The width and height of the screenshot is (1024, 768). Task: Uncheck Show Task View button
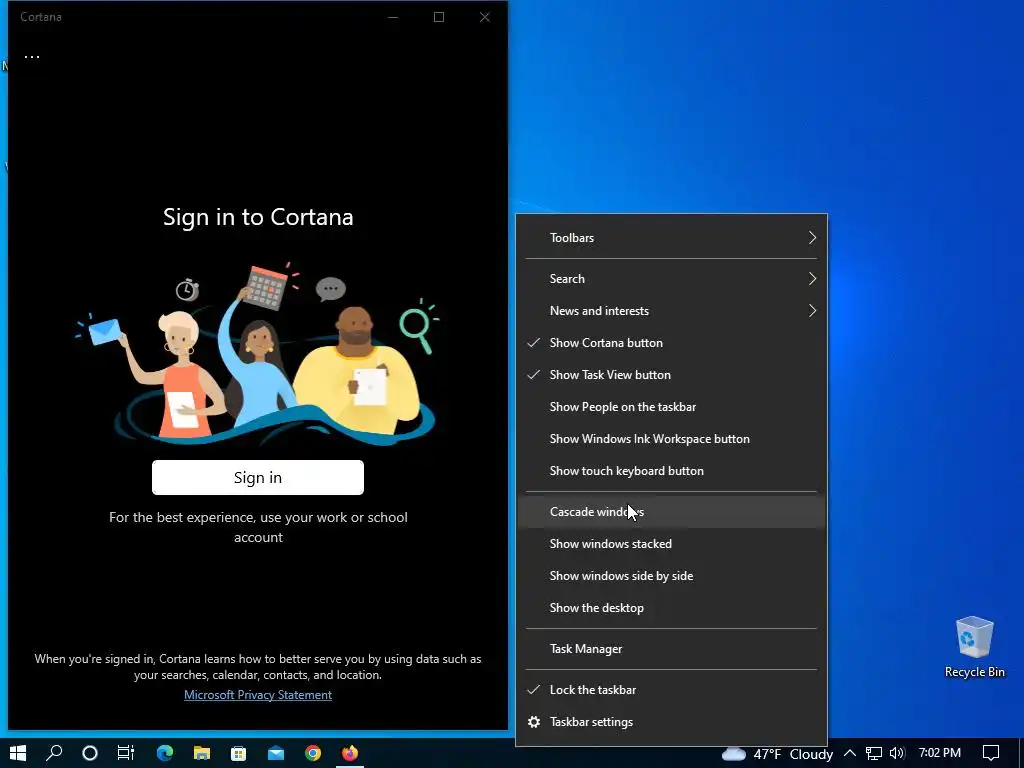tap(671, 375)
